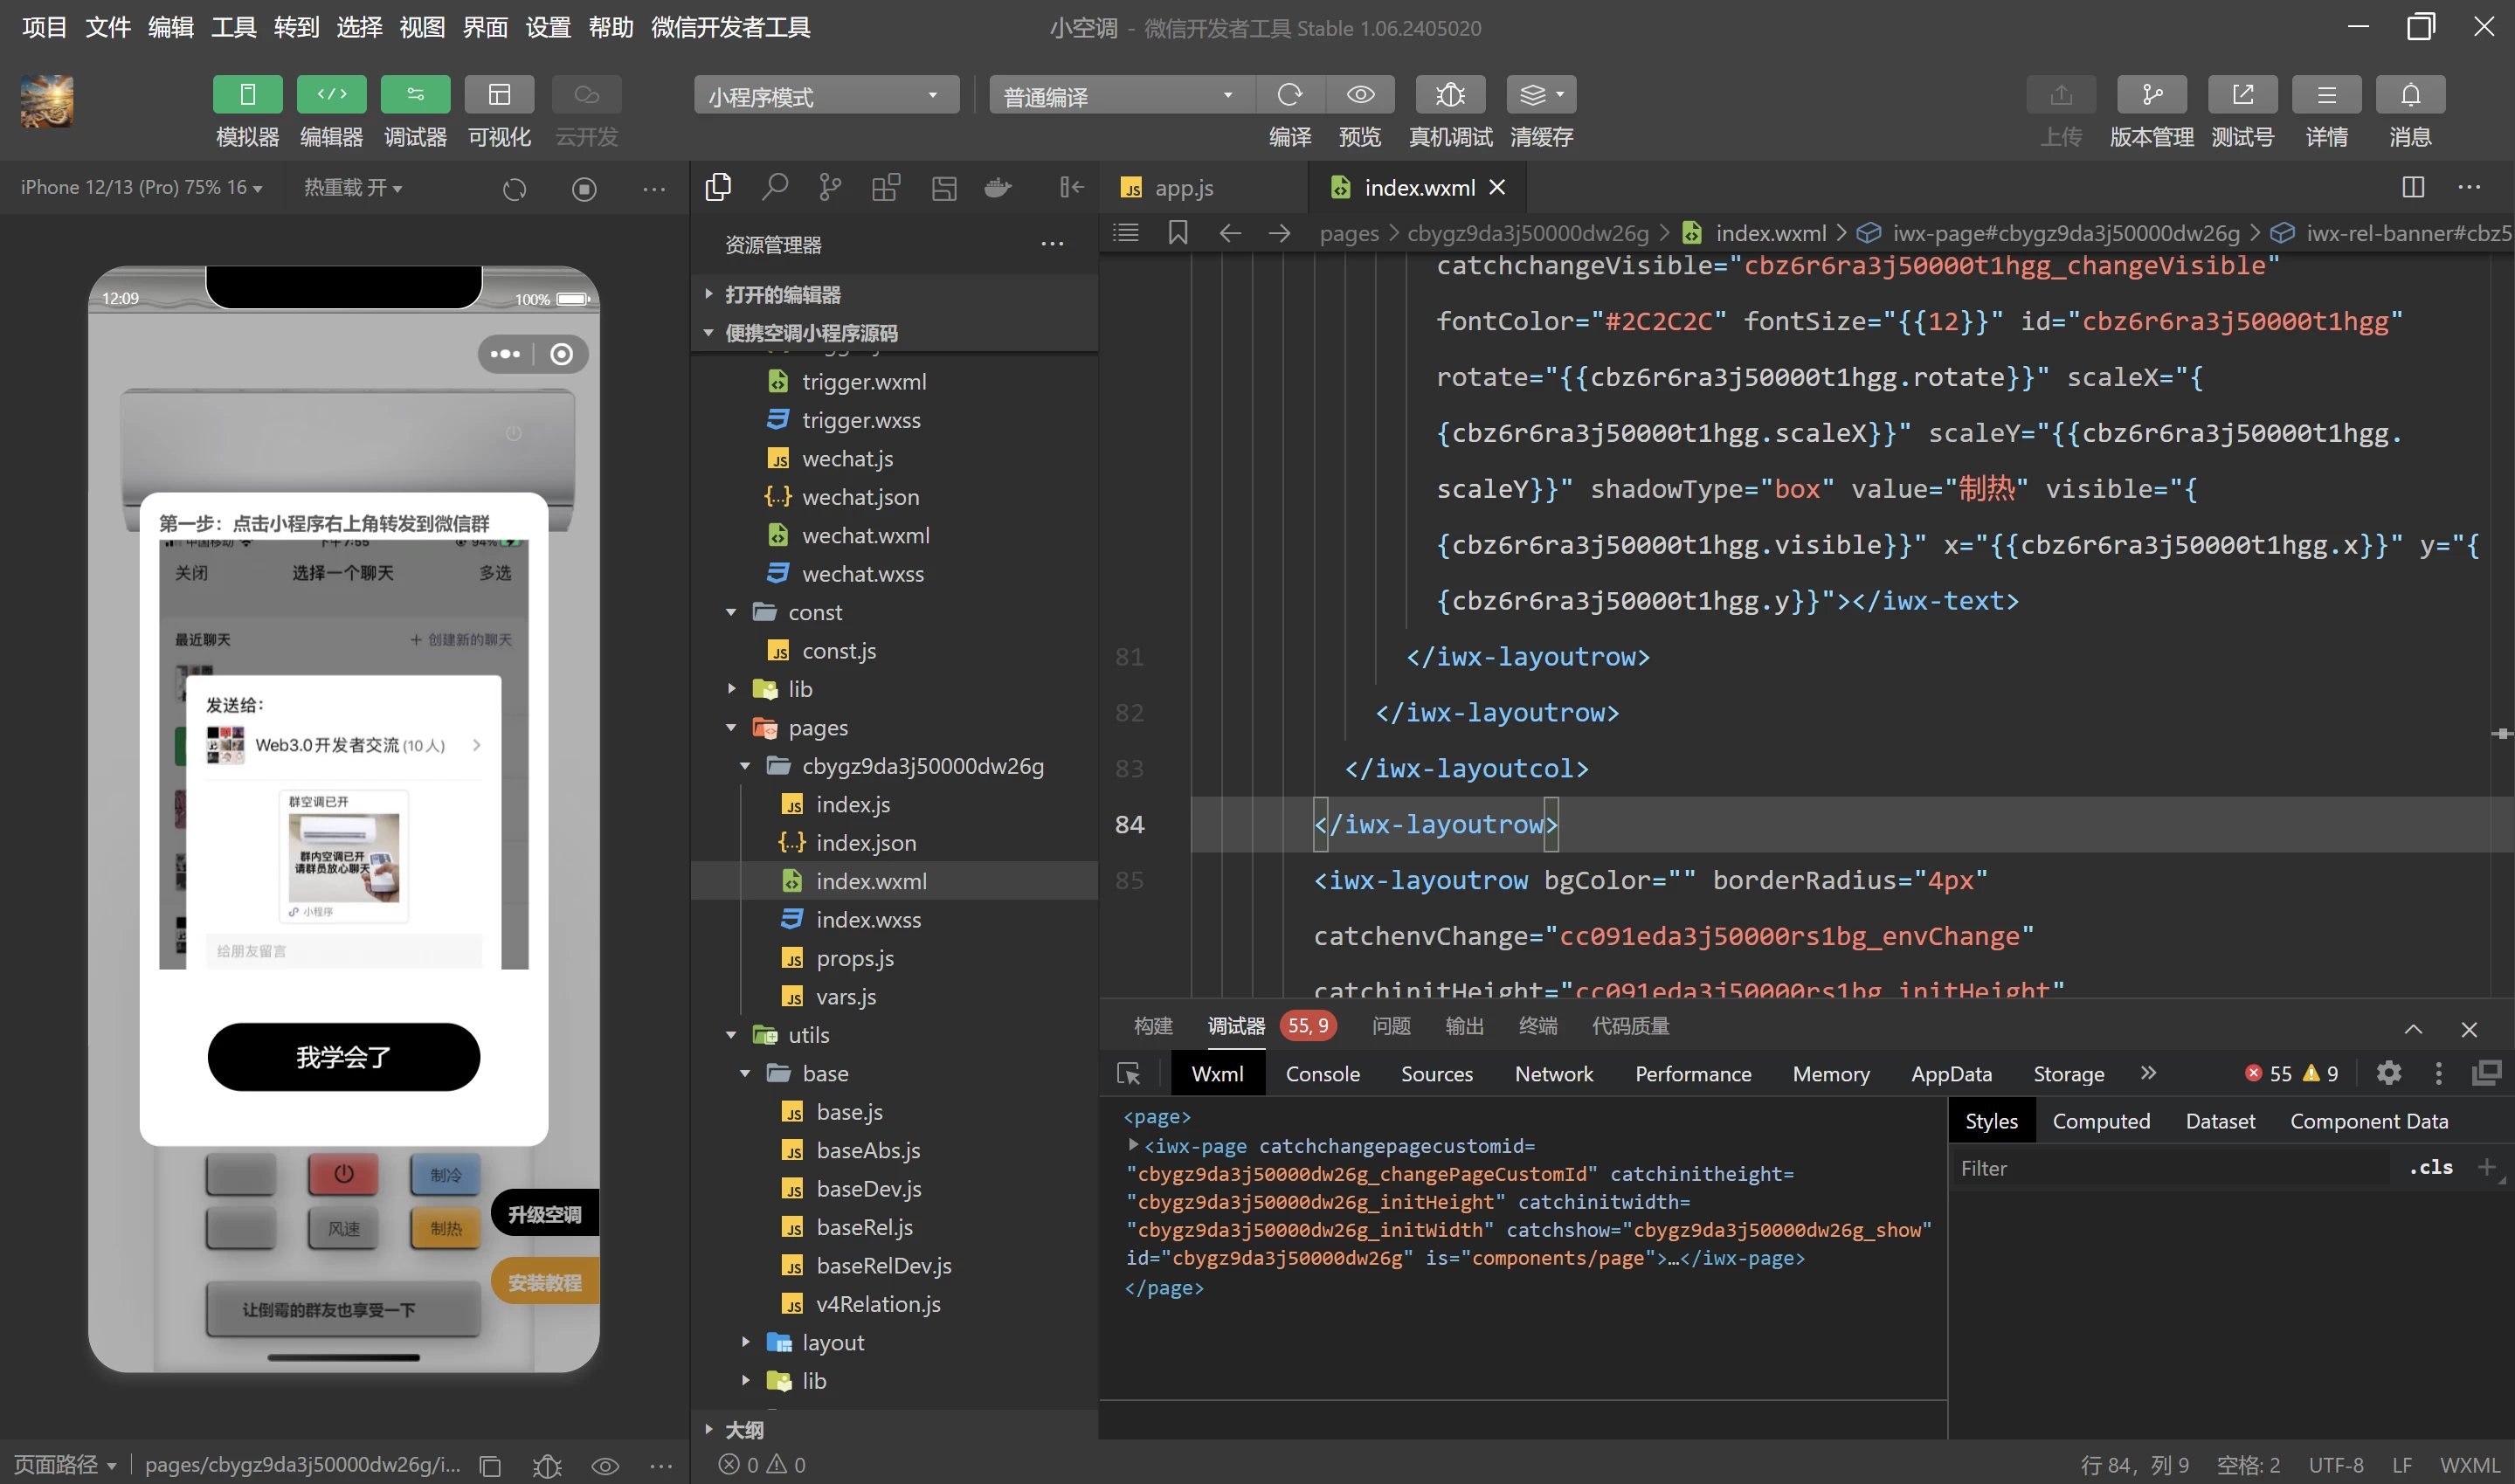Toggle the 调试器 debugger panel button

pyautogui.click(x=415, y=95)
